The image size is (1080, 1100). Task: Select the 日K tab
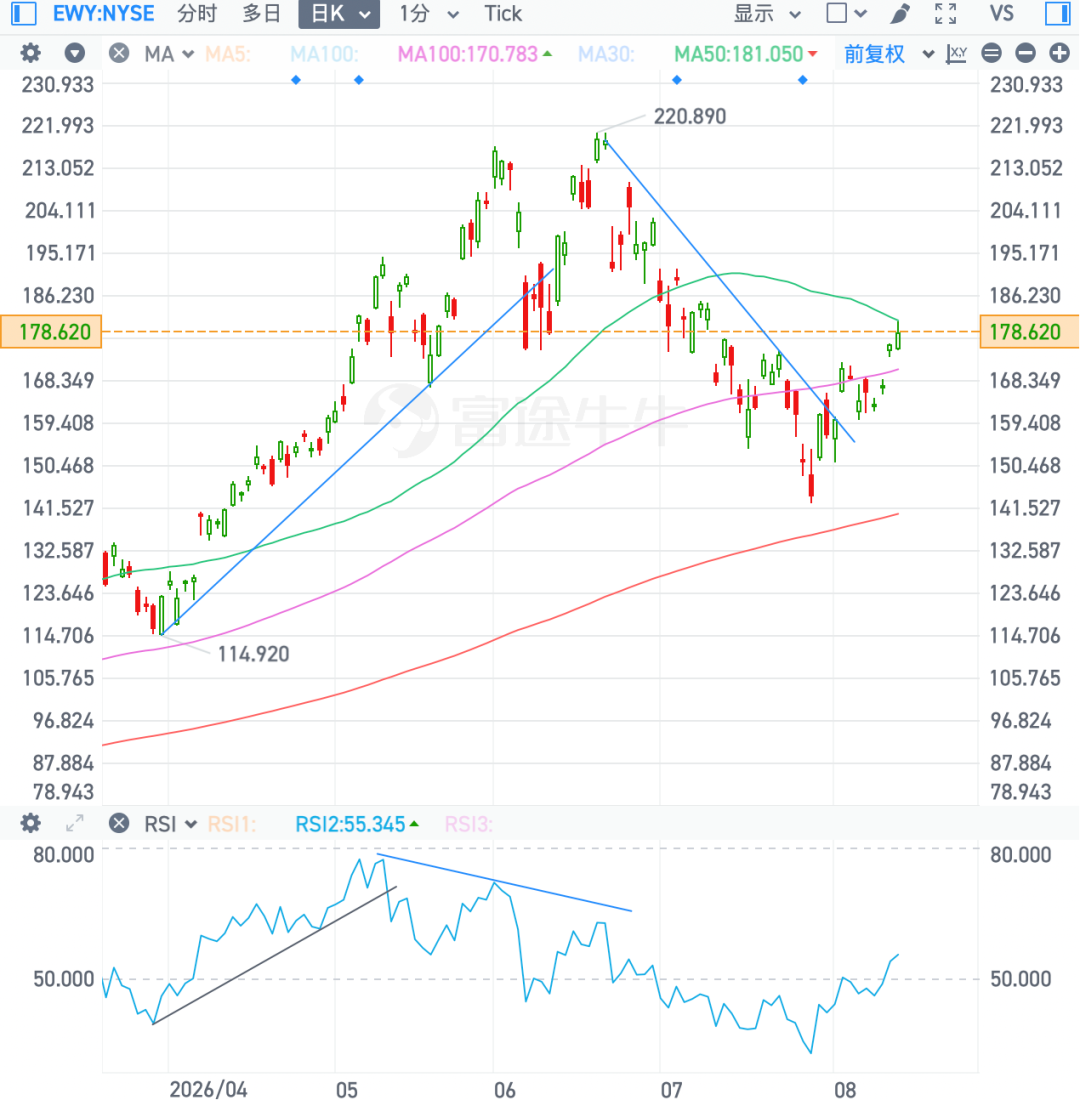pyautogui.click(x=328, y=13)
